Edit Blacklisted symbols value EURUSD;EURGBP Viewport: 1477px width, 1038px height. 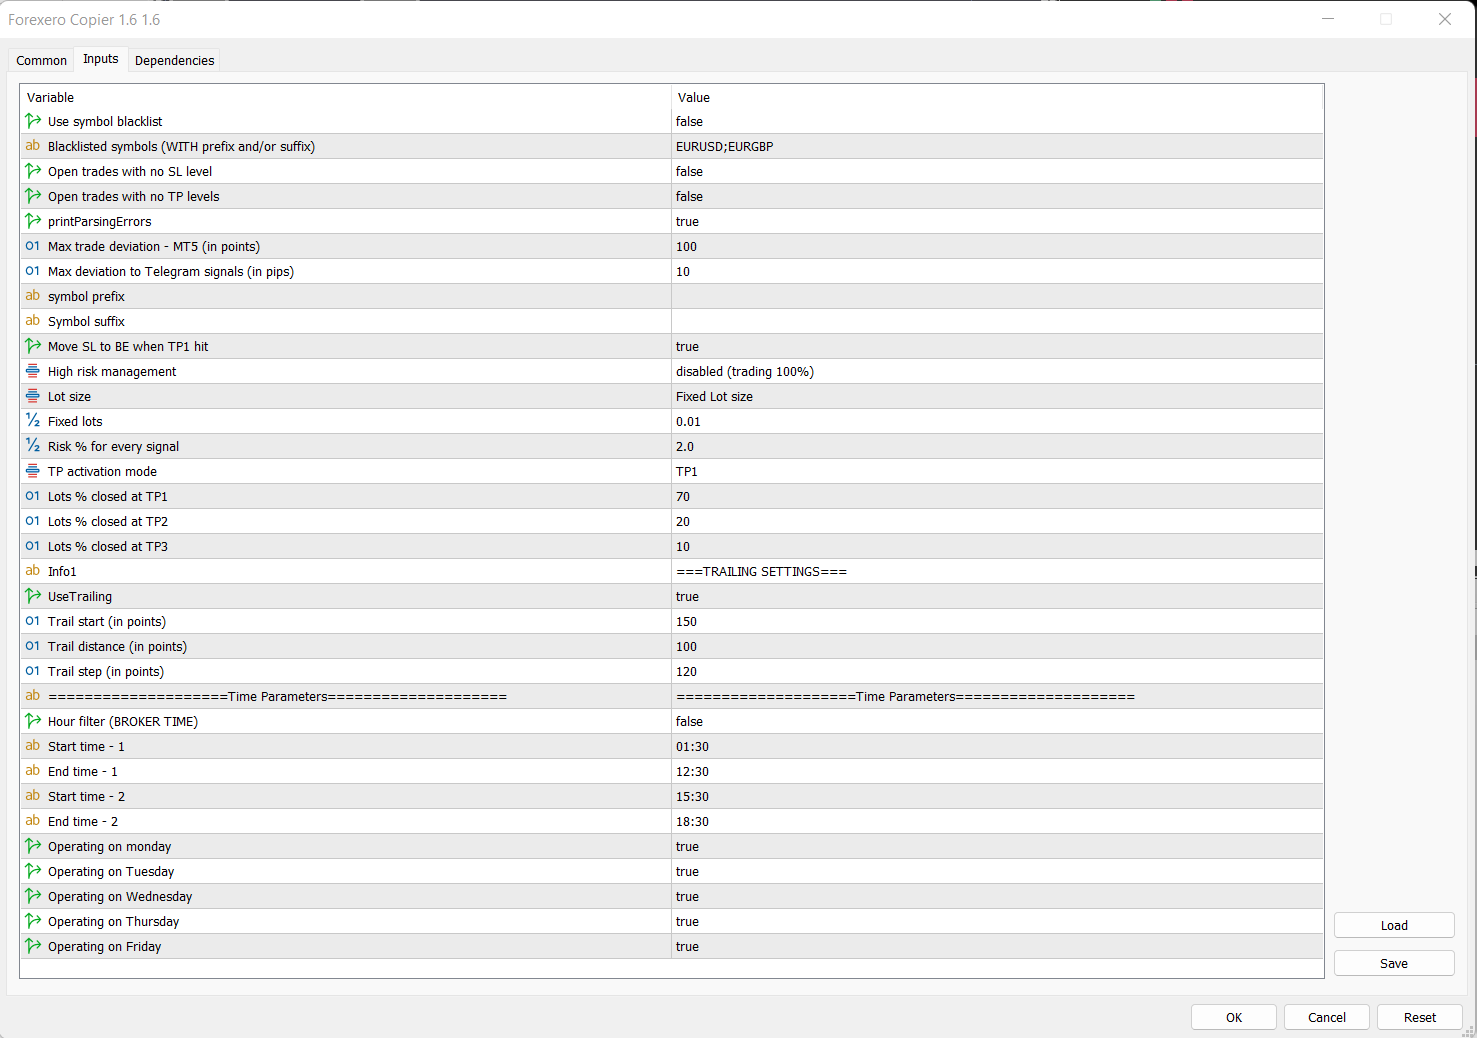997,146
